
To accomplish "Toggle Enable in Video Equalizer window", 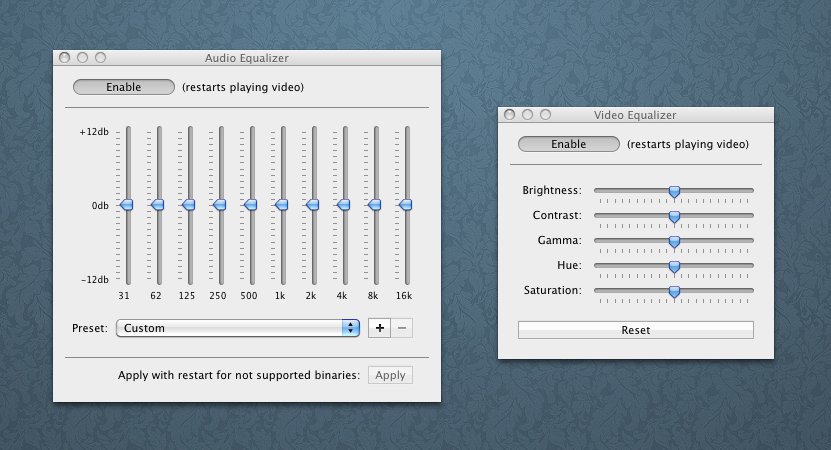I will pyautogui.click(x=569, y=144).
